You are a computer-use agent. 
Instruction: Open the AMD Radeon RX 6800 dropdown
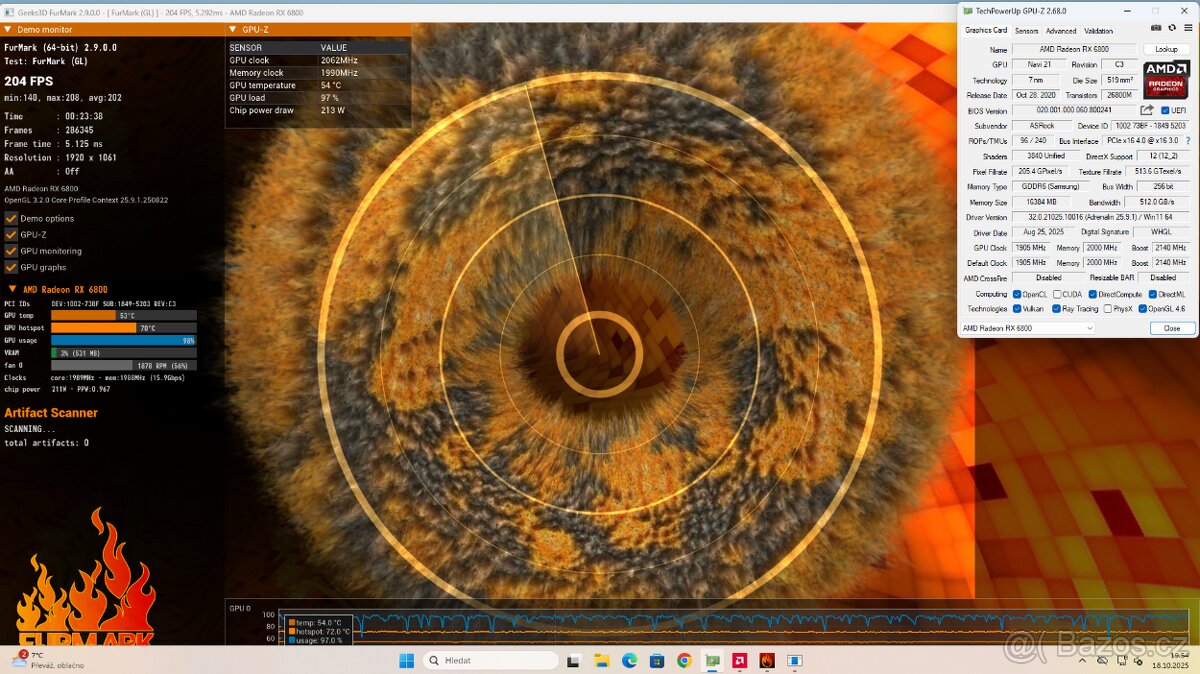click(1027, 328)
